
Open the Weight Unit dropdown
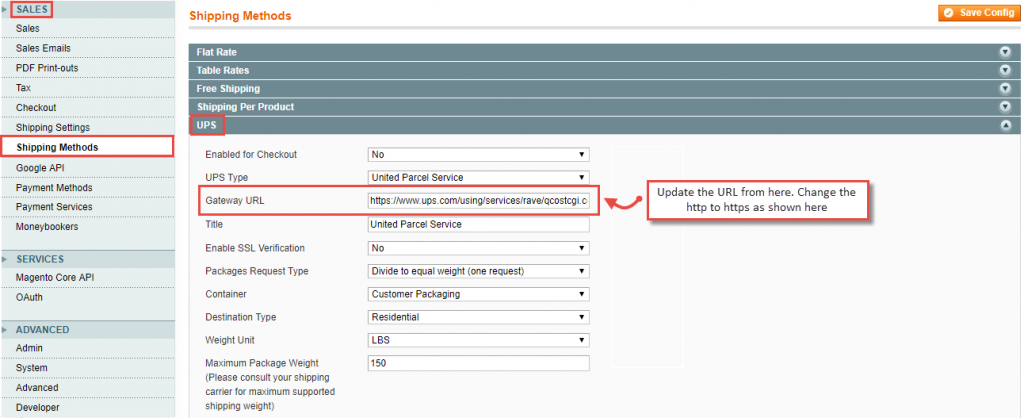(479, 340)
